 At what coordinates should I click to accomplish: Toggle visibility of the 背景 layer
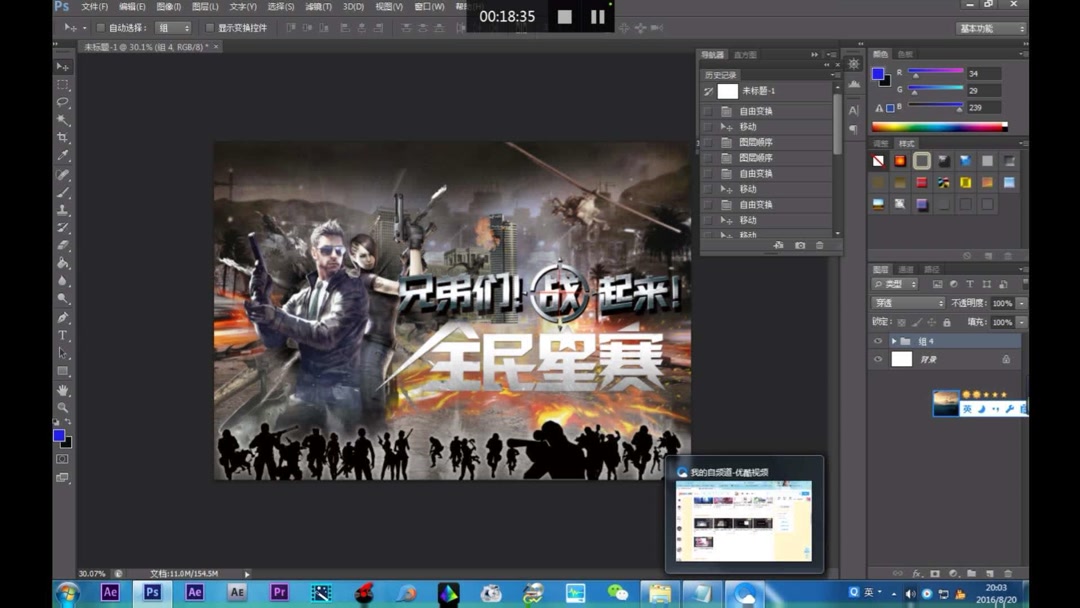(877, 359)
